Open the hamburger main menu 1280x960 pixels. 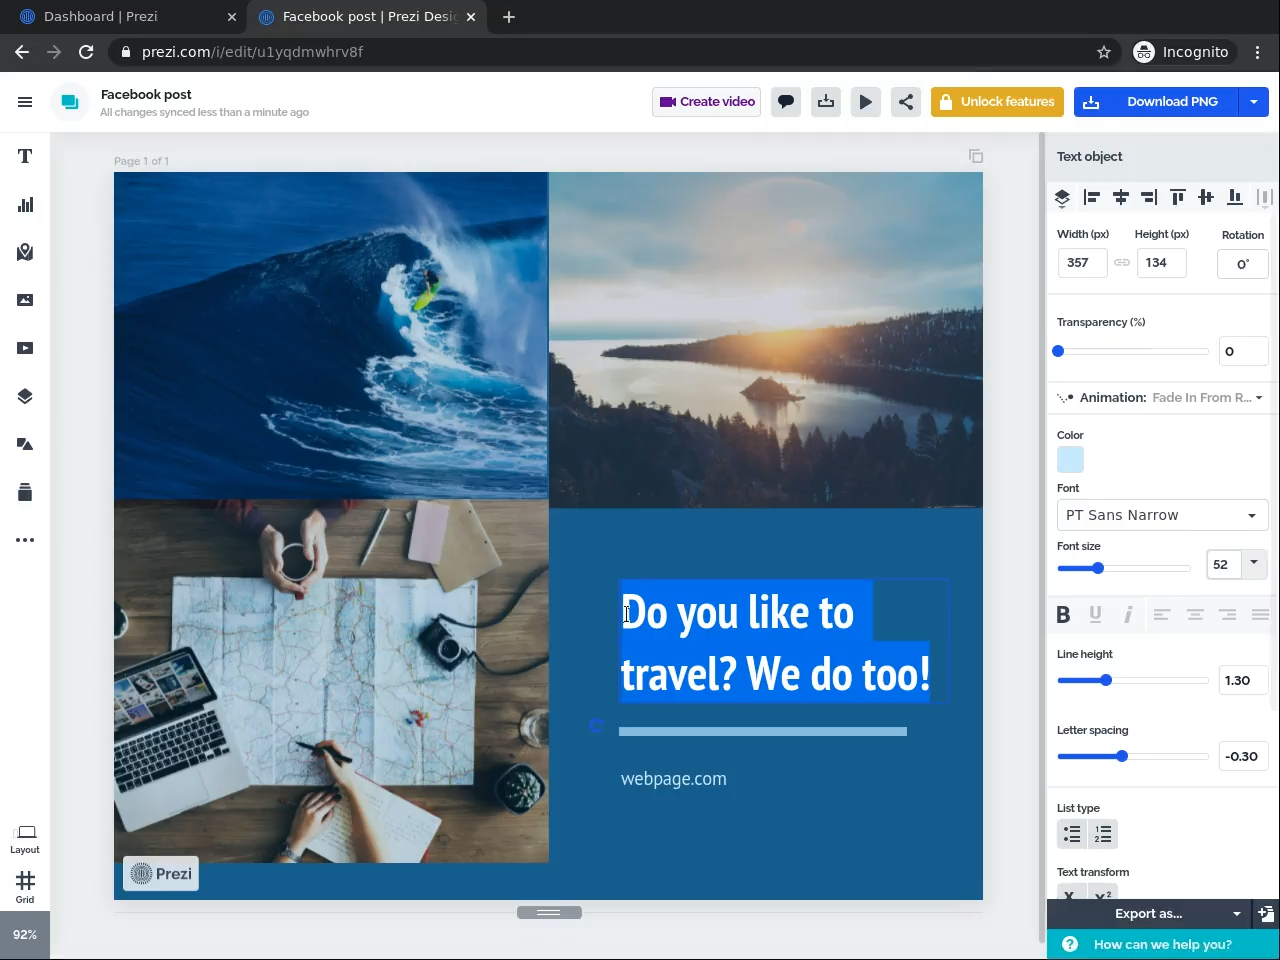[x=25, y=102]
